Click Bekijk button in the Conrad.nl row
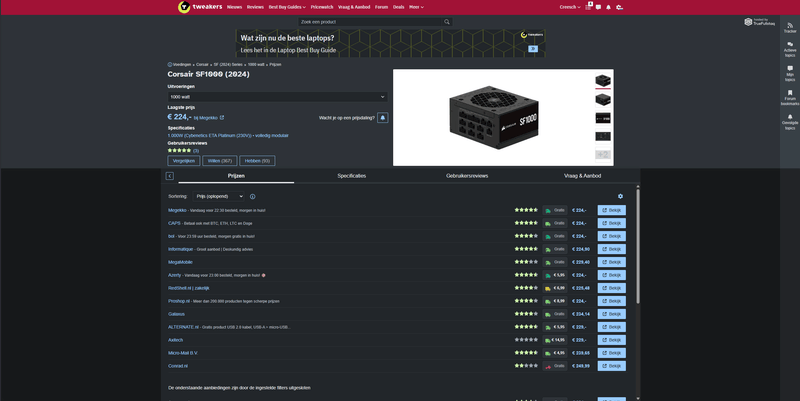800x401 pixels. tap(611, 366)
